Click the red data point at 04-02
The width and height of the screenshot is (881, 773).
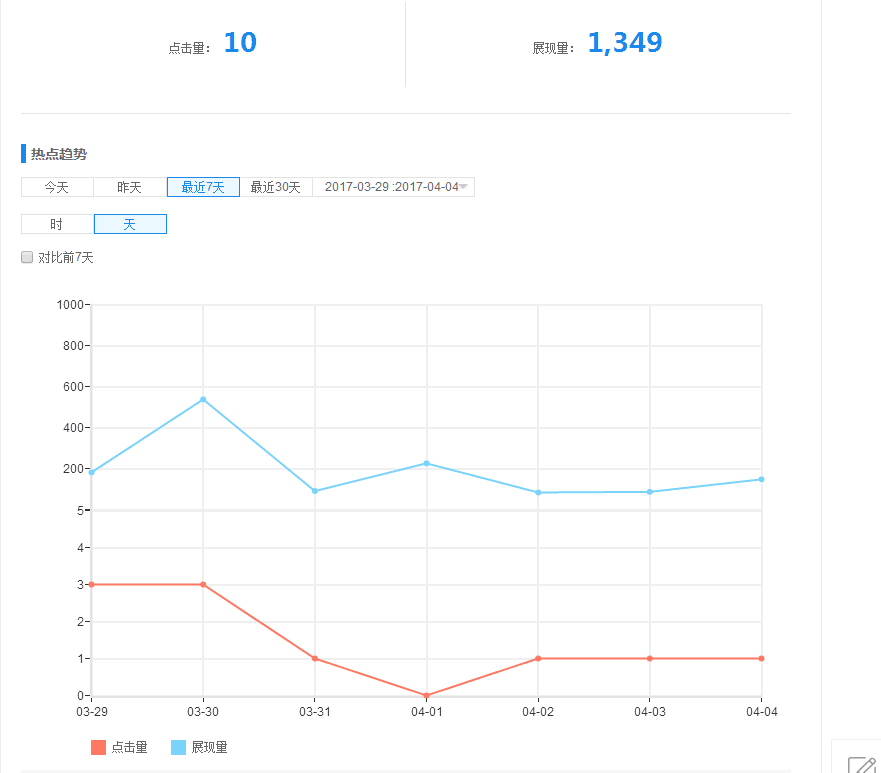pyautogui.click(x=538, y=658)
